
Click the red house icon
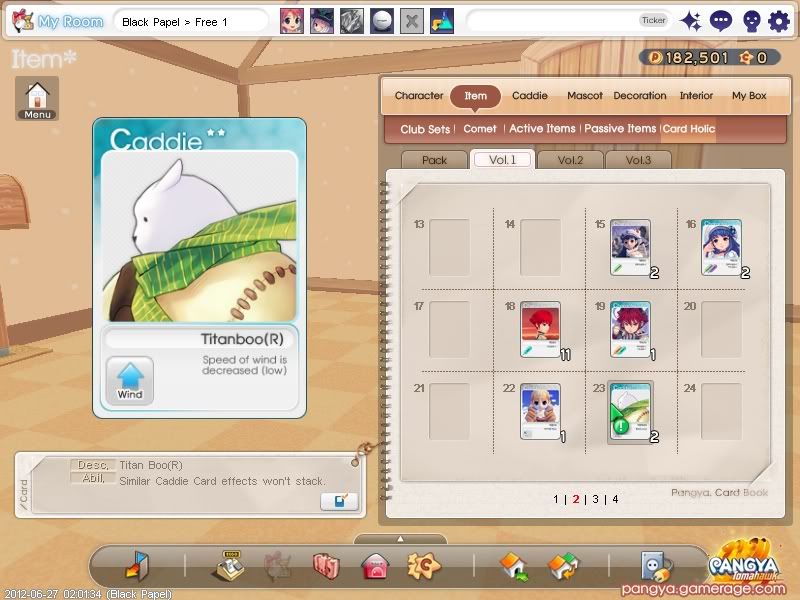375,566
